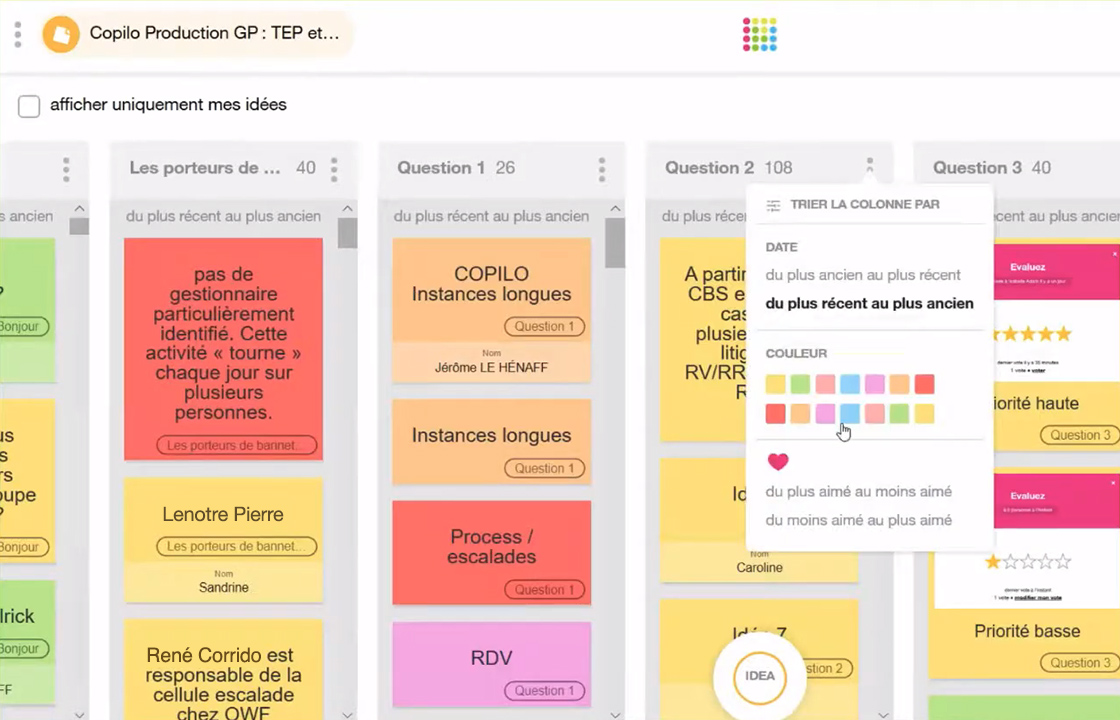Click the orange Copilo board icon
Viewport: 1120px width, 720px height.
tap(61, 34)
